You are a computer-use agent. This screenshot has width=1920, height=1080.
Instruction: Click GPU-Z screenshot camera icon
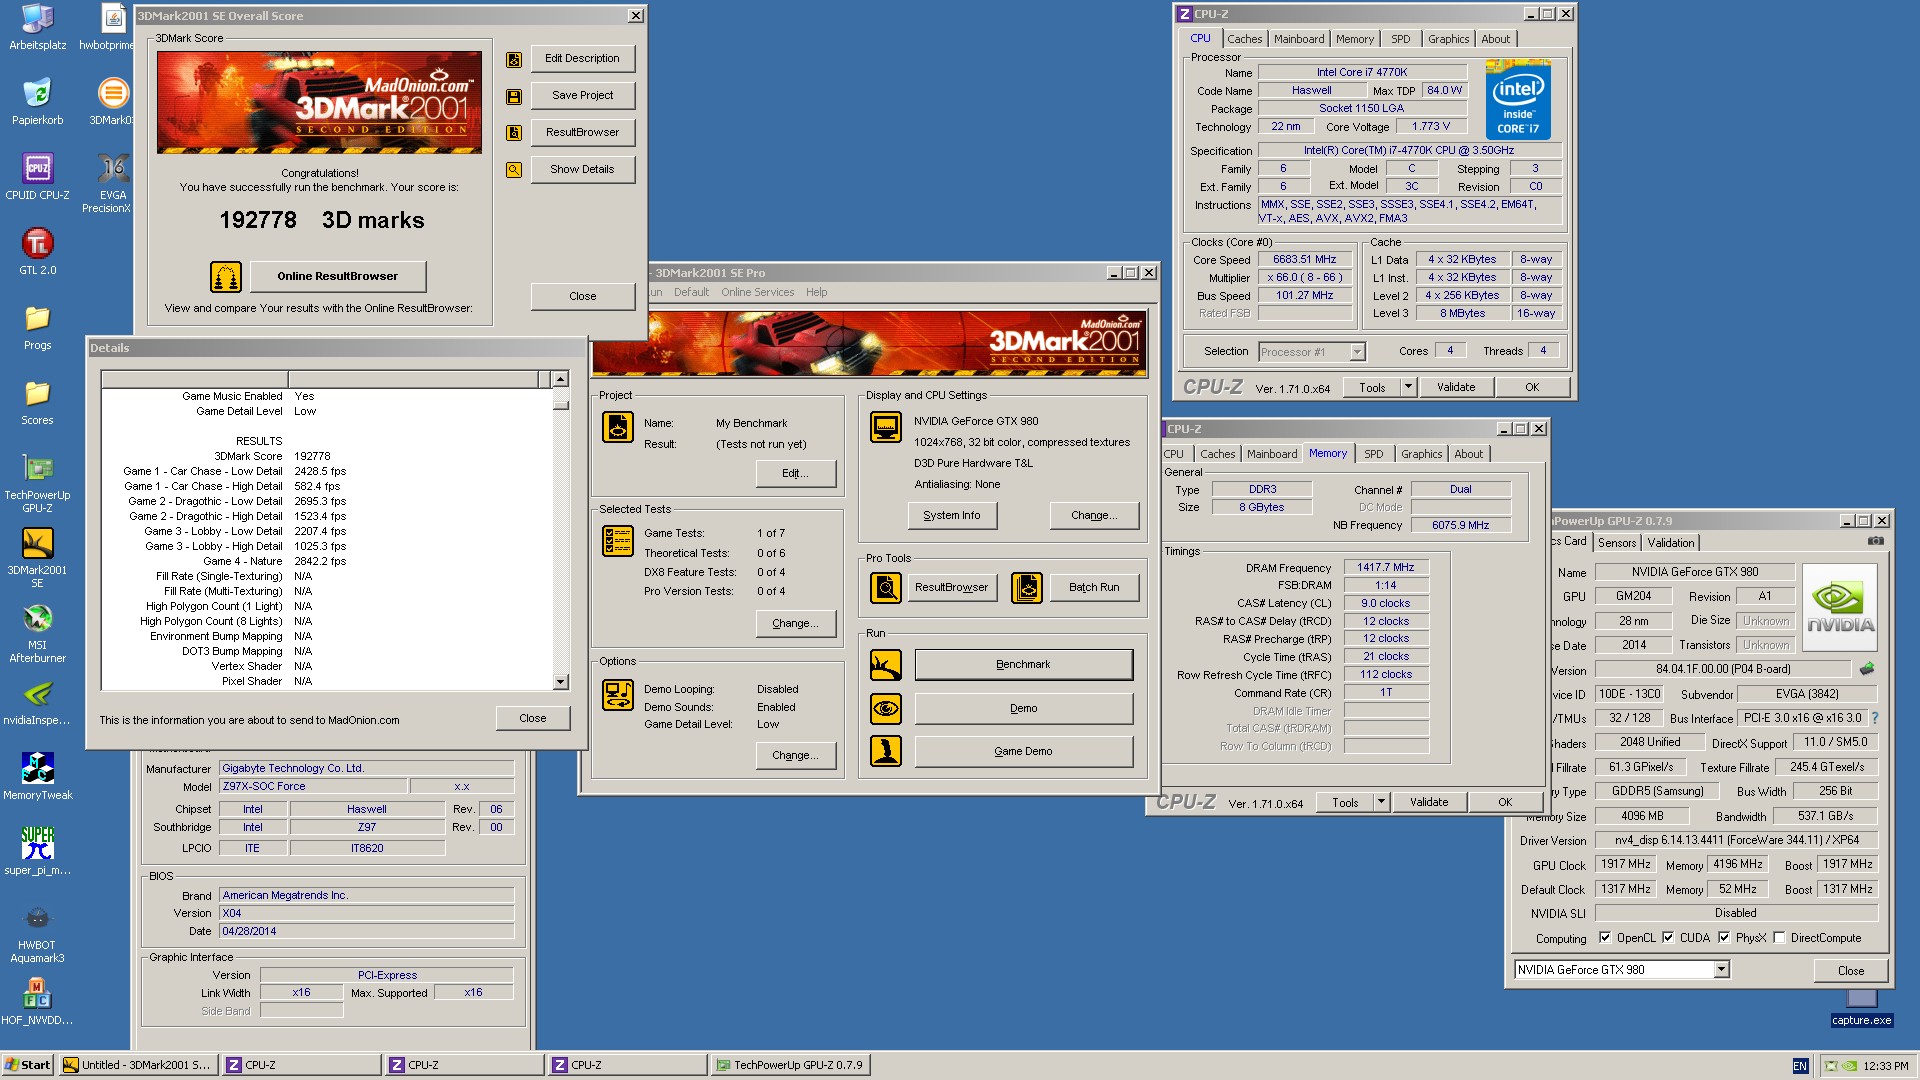(x=1876, y=541)
